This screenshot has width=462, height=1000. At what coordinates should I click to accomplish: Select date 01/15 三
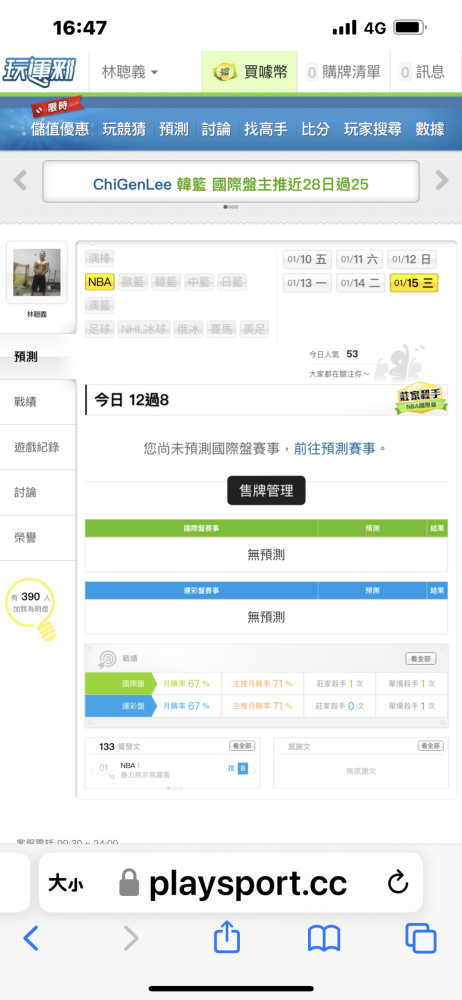point(414,283)
